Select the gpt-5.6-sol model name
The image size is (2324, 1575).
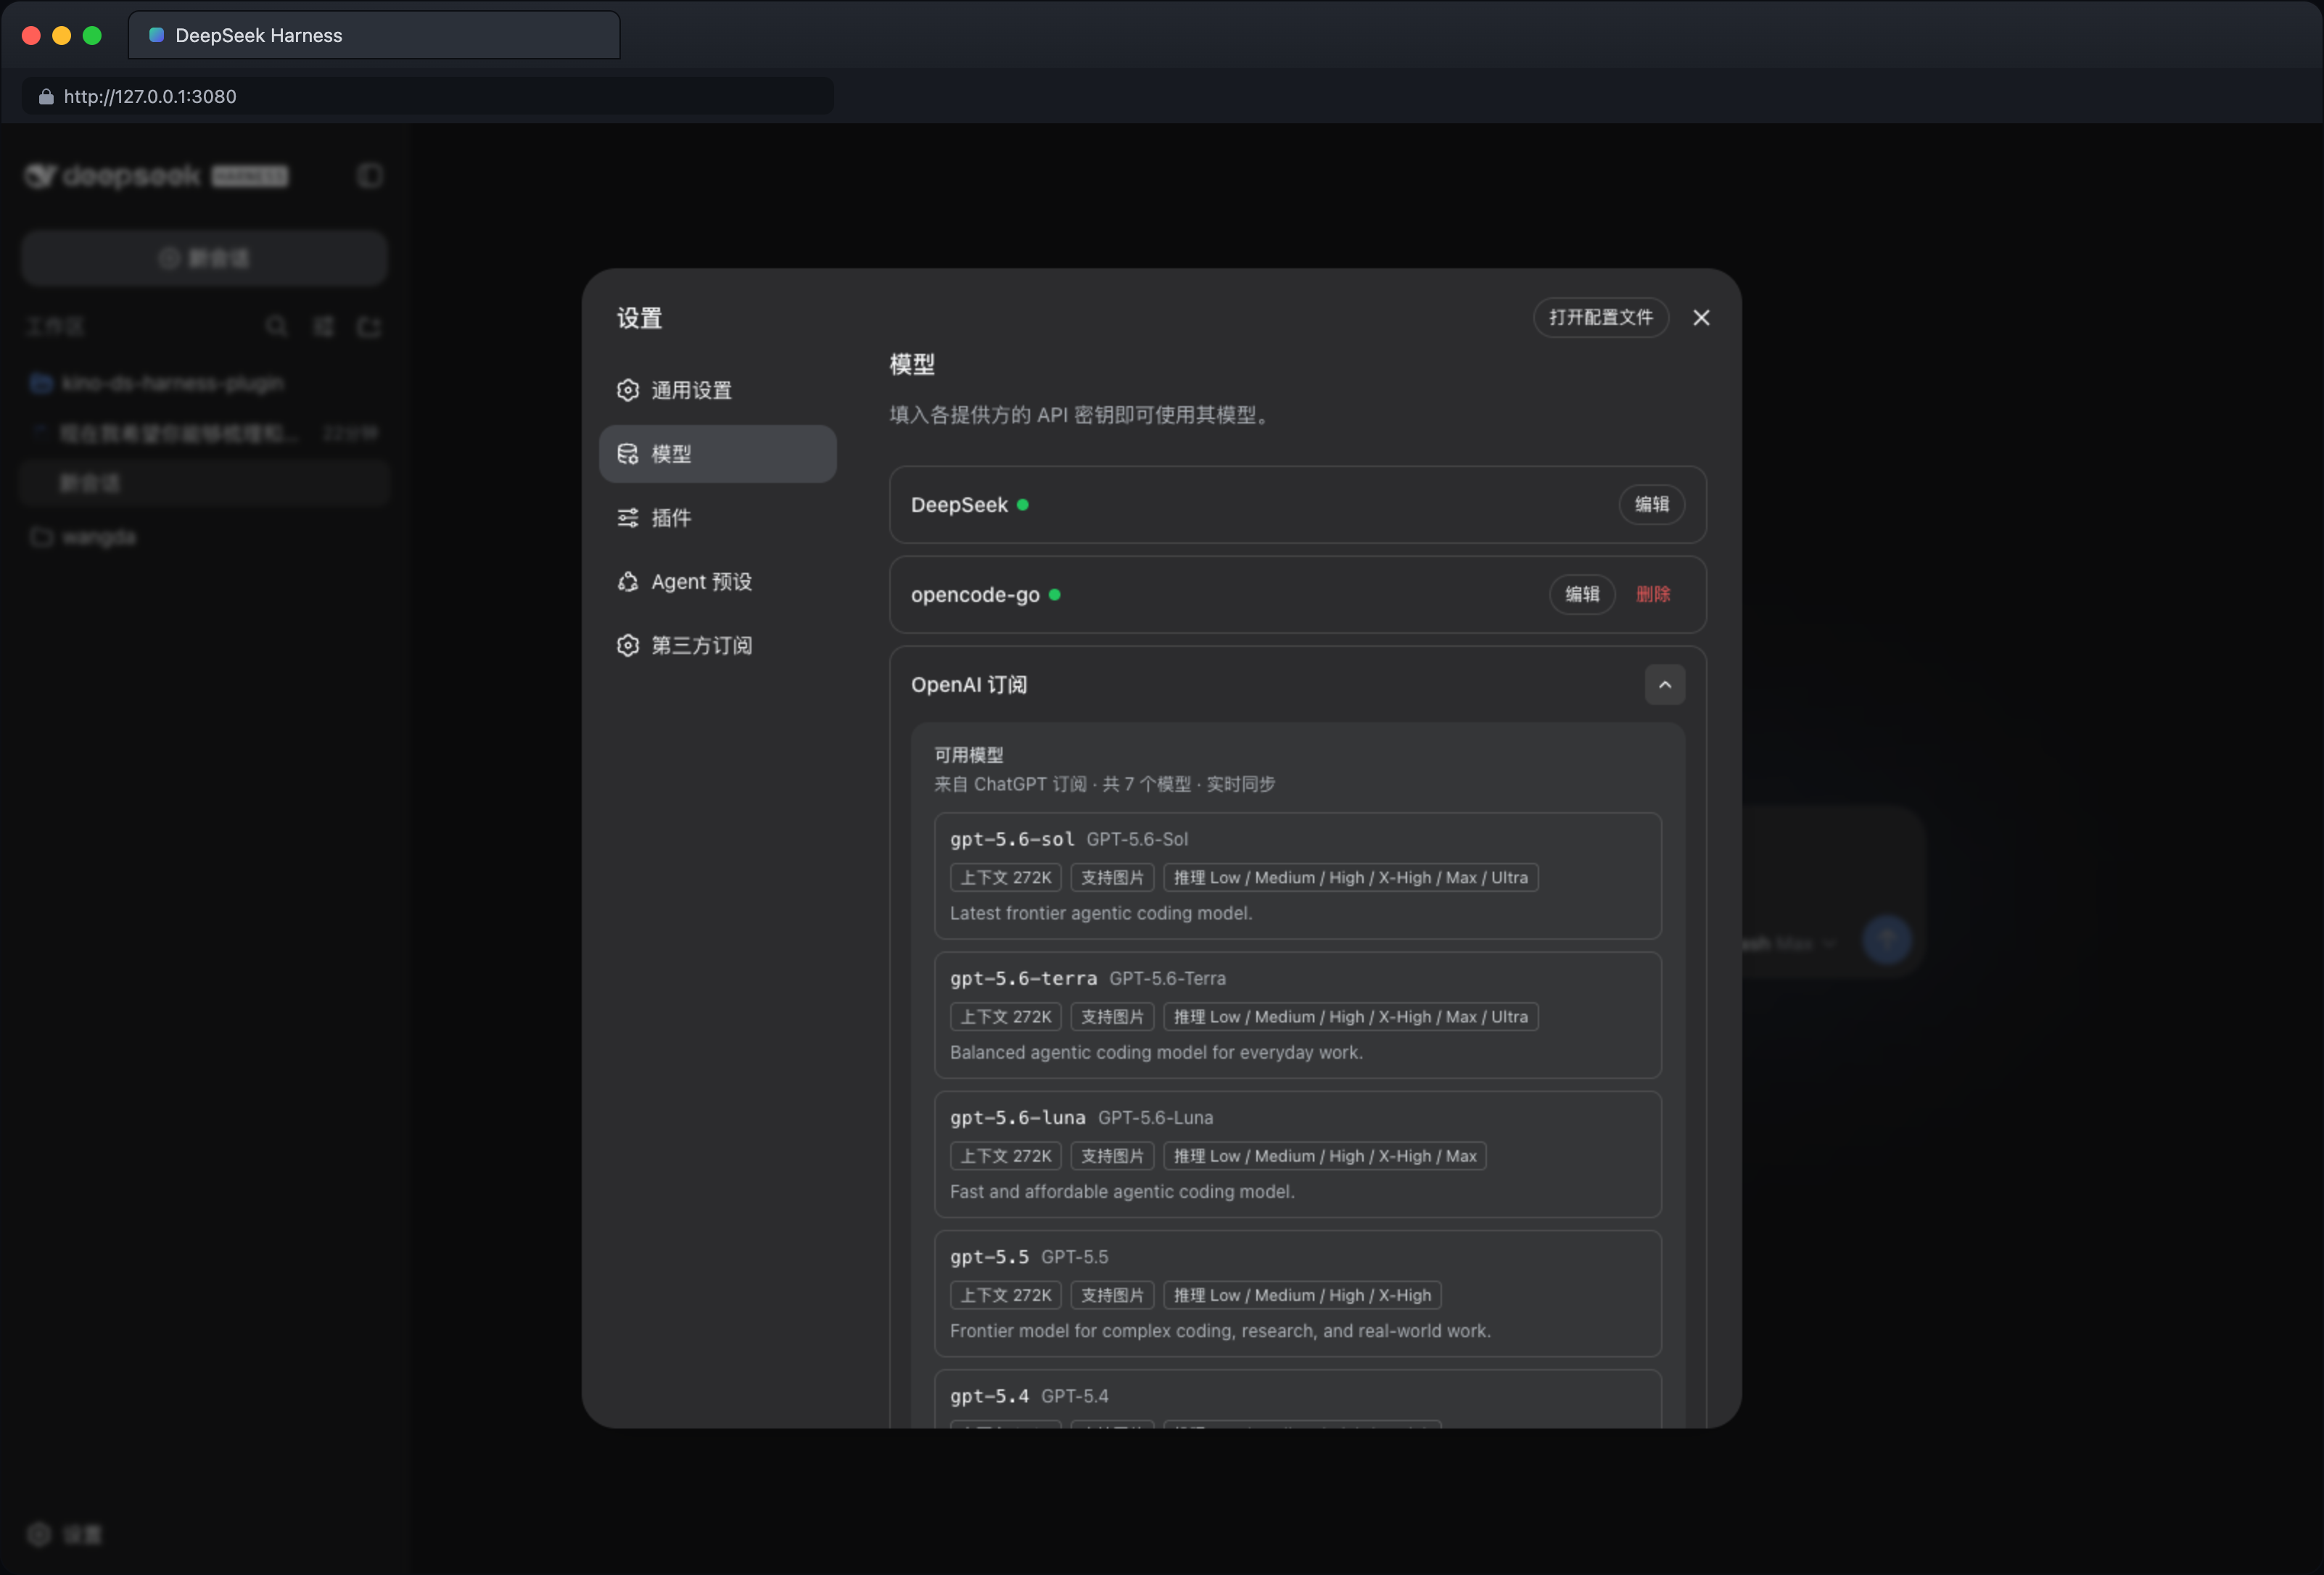click(x=1012, y=840)
